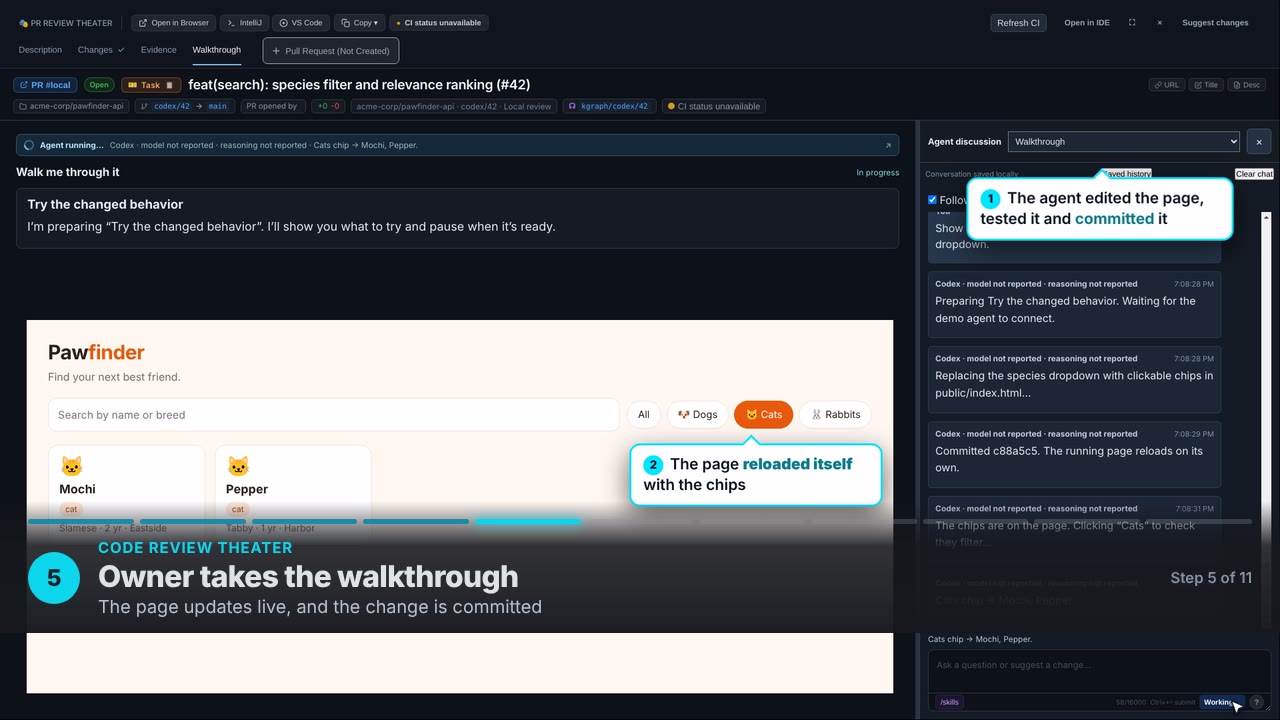Expand the Agent running status bar arrow
The image size is (1280, 720).
[x=888, y=145]
